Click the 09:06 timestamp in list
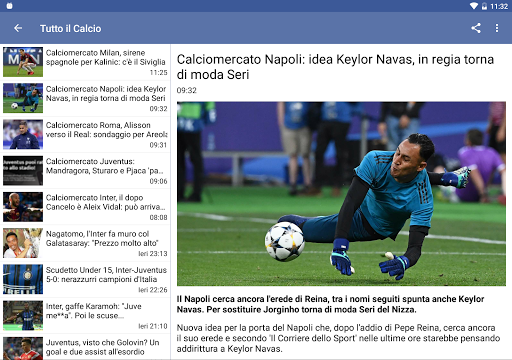The image size is (512, 360). tap(158, 181)
